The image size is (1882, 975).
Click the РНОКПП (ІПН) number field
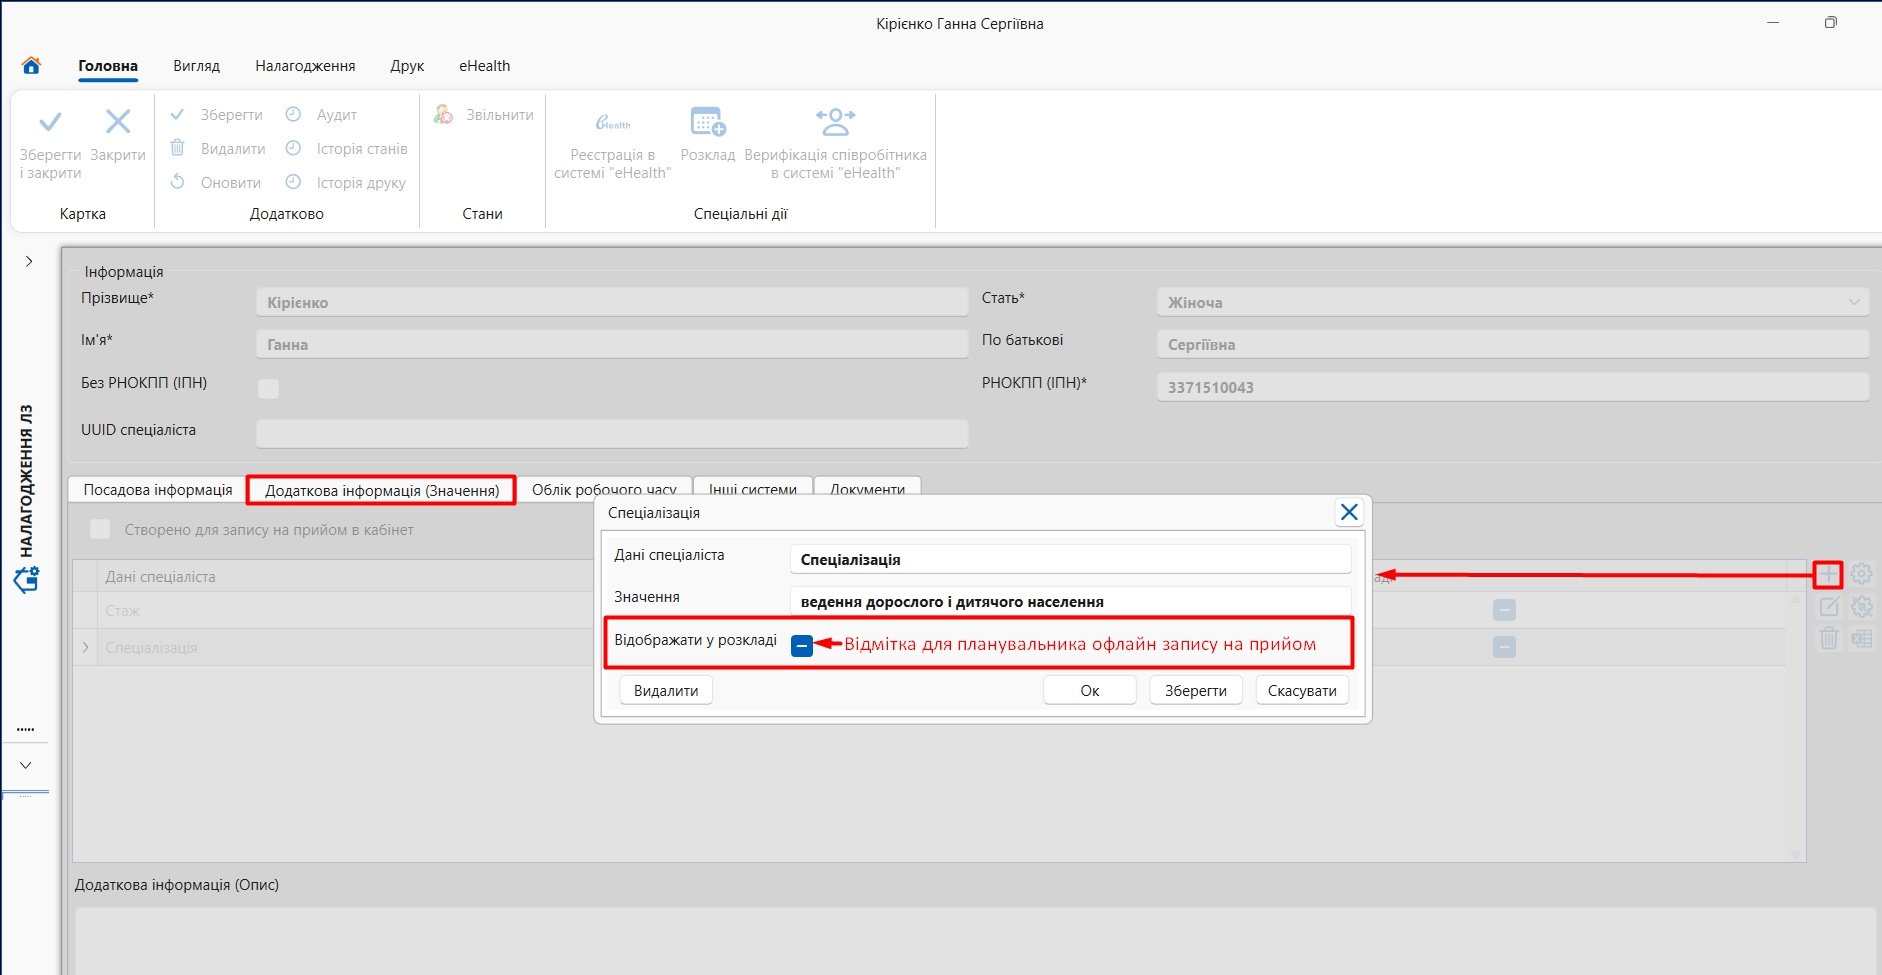click(x=1512, y=387)
